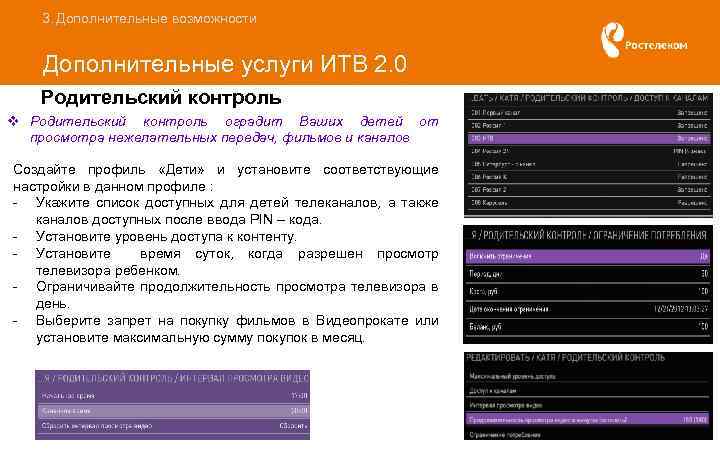Open 'Доступ к каналам' menu item

click(x=588, y=391)
